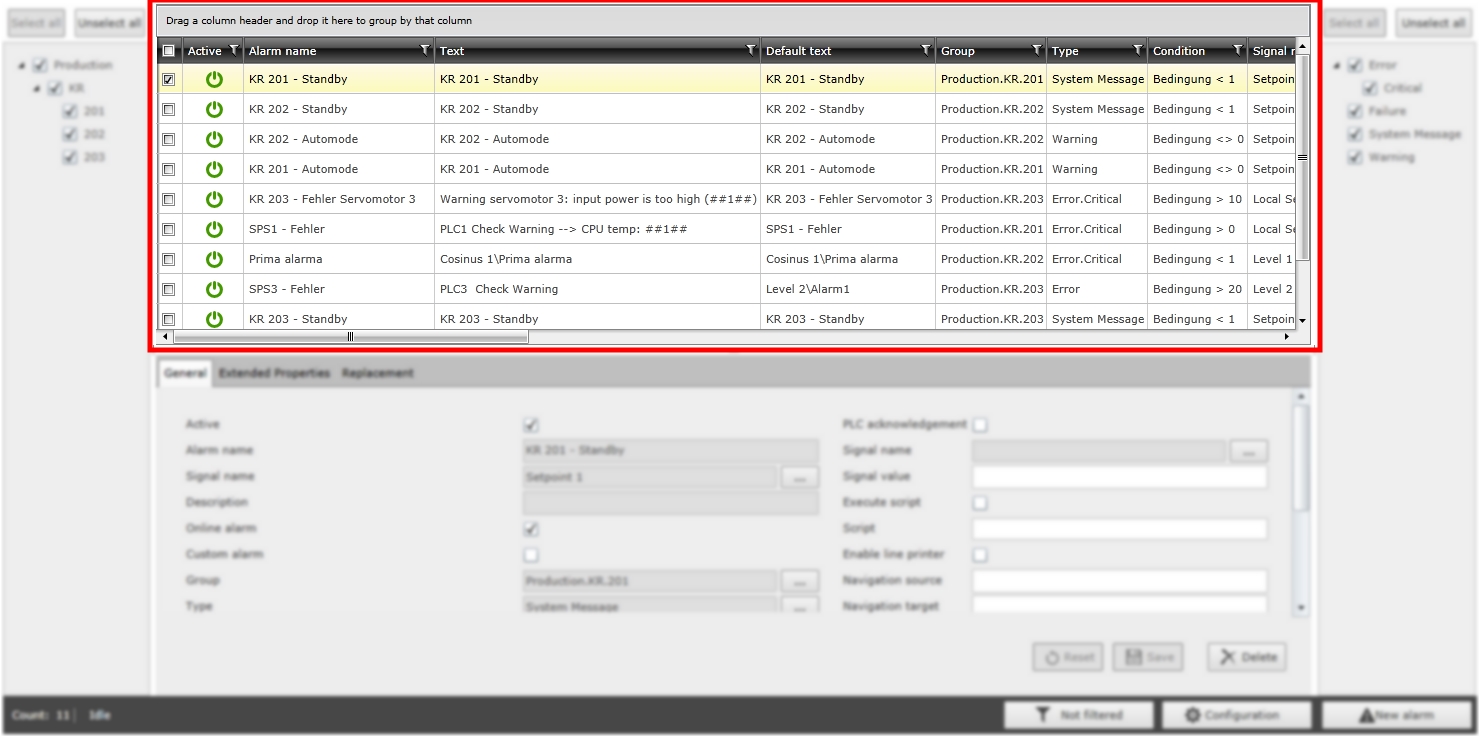Tick the select-all checkbox in grid header
The height and width of the screenshot is (737, 1480).
(x=168, y=51)
